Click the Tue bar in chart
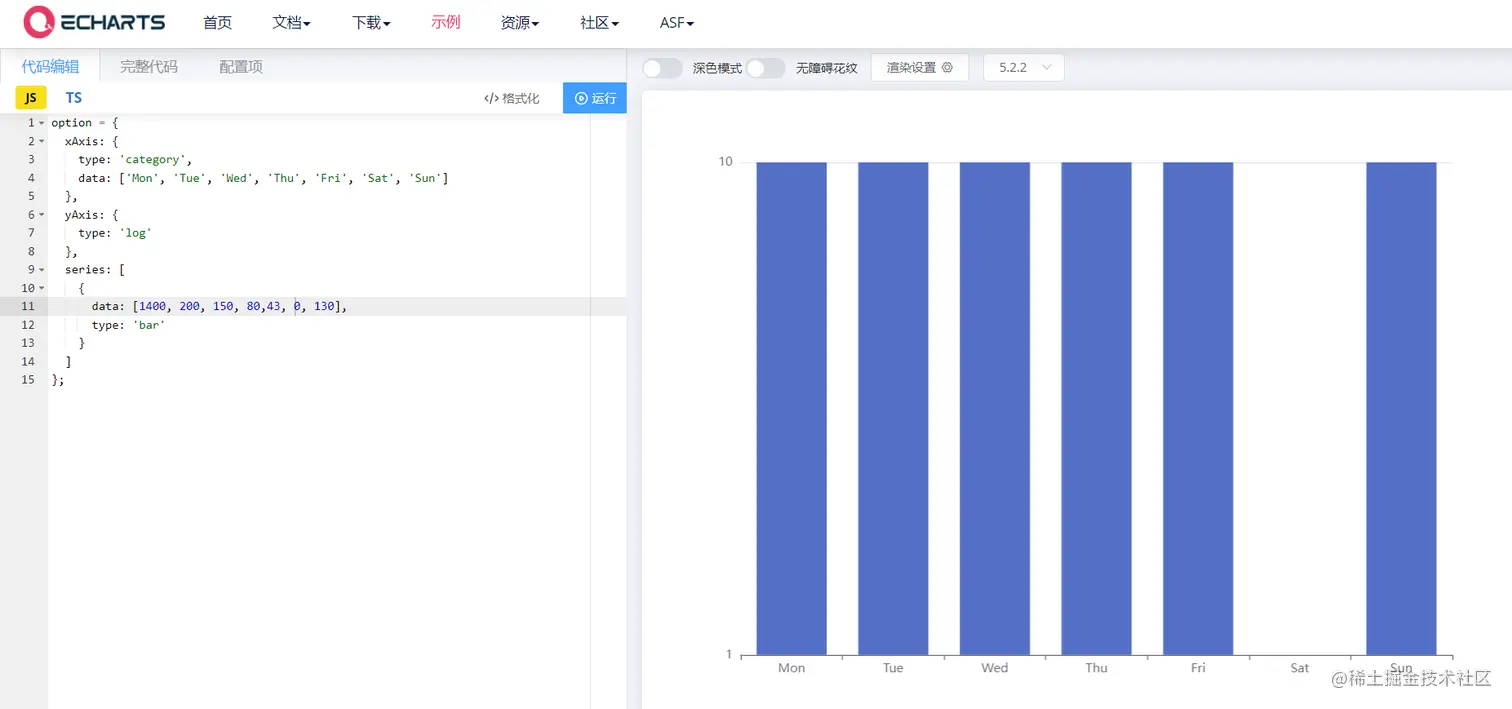Image resolution: width=1512 pixels, height=709 pixels. (x=893, y=408)
